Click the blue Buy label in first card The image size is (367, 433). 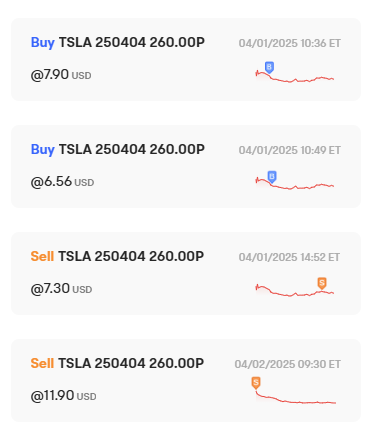pos(43,43)
